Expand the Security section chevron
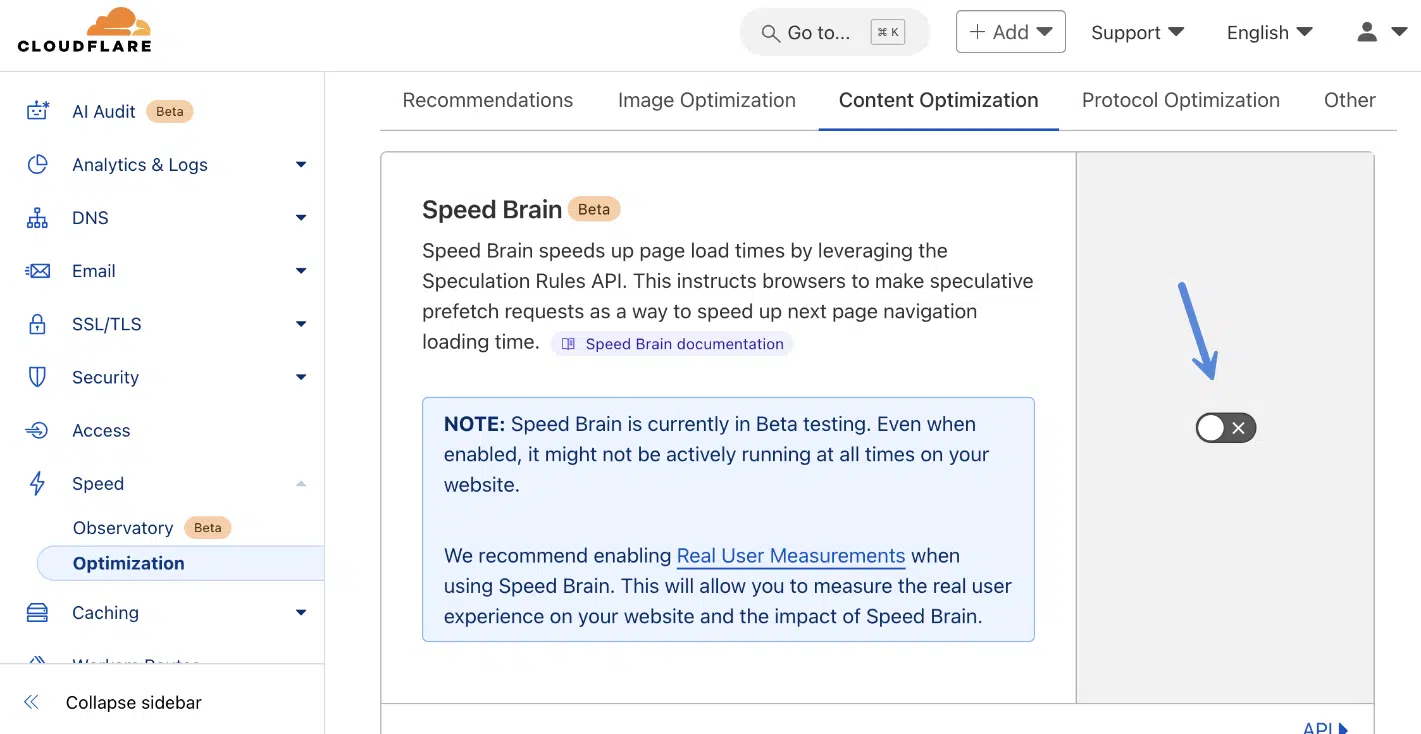Image resolution: width=1421 pixels, height=734 pixels. pos(300,377)
